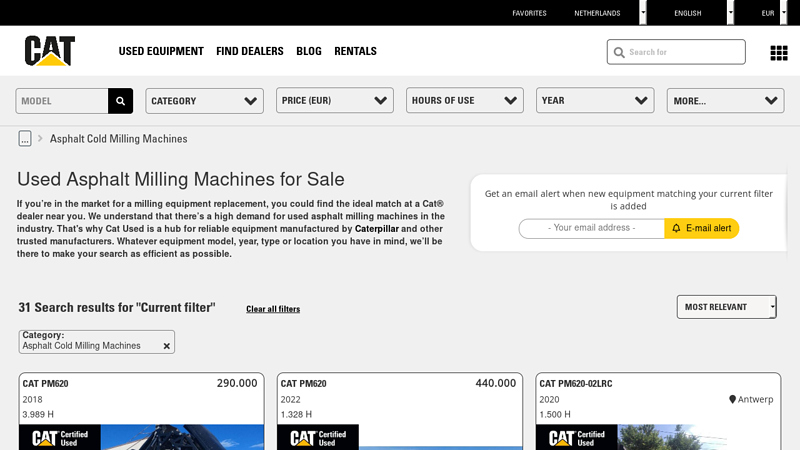Click the CAT logo
The image size is (800, 450).
pos(49,51)
